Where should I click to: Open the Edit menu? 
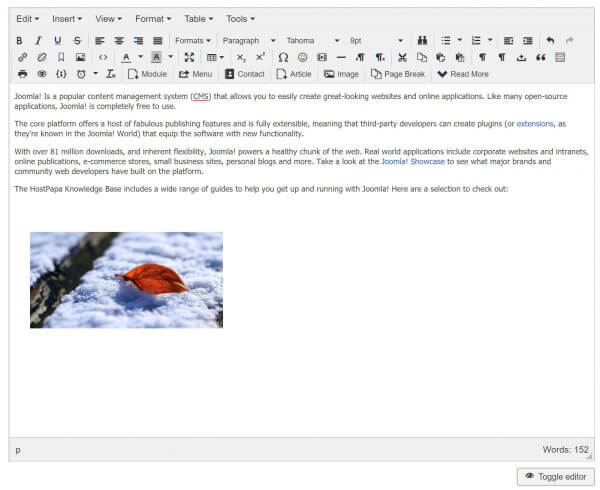click(x=28, y=19)
